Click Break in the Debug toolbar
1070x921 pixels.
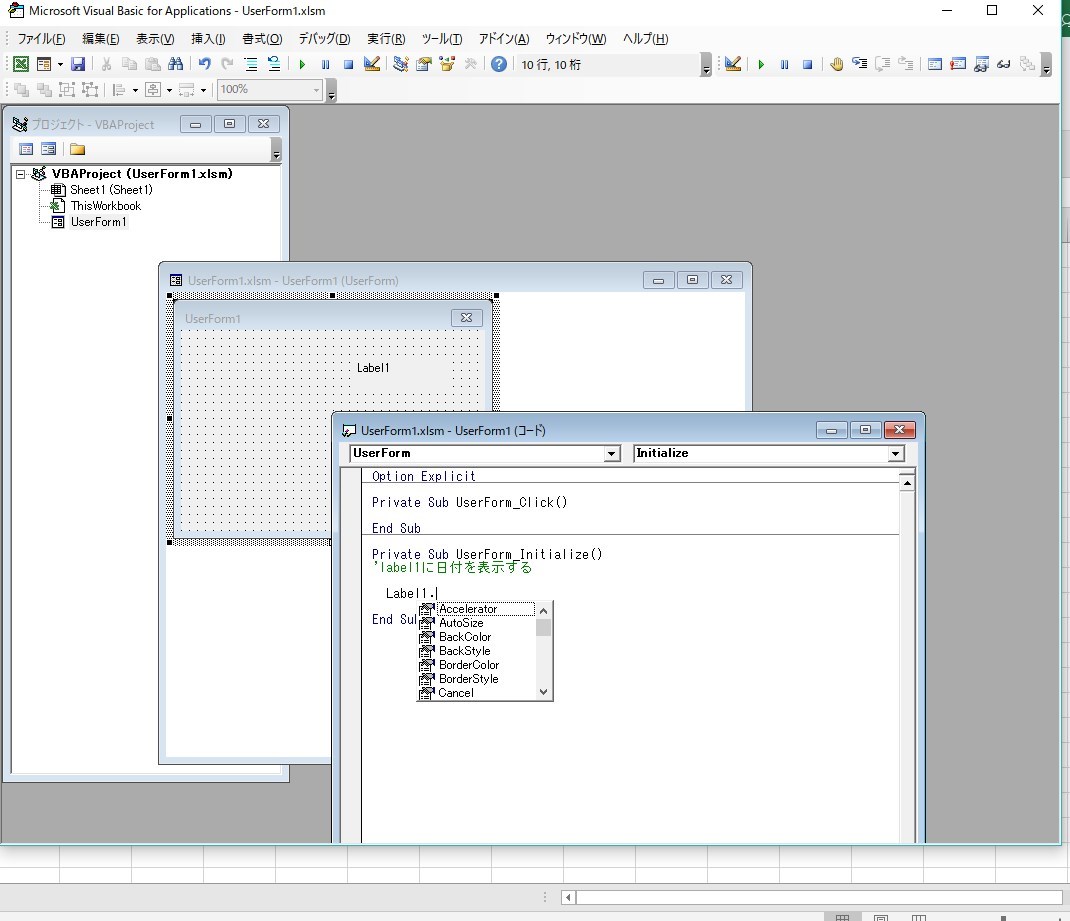785,64
